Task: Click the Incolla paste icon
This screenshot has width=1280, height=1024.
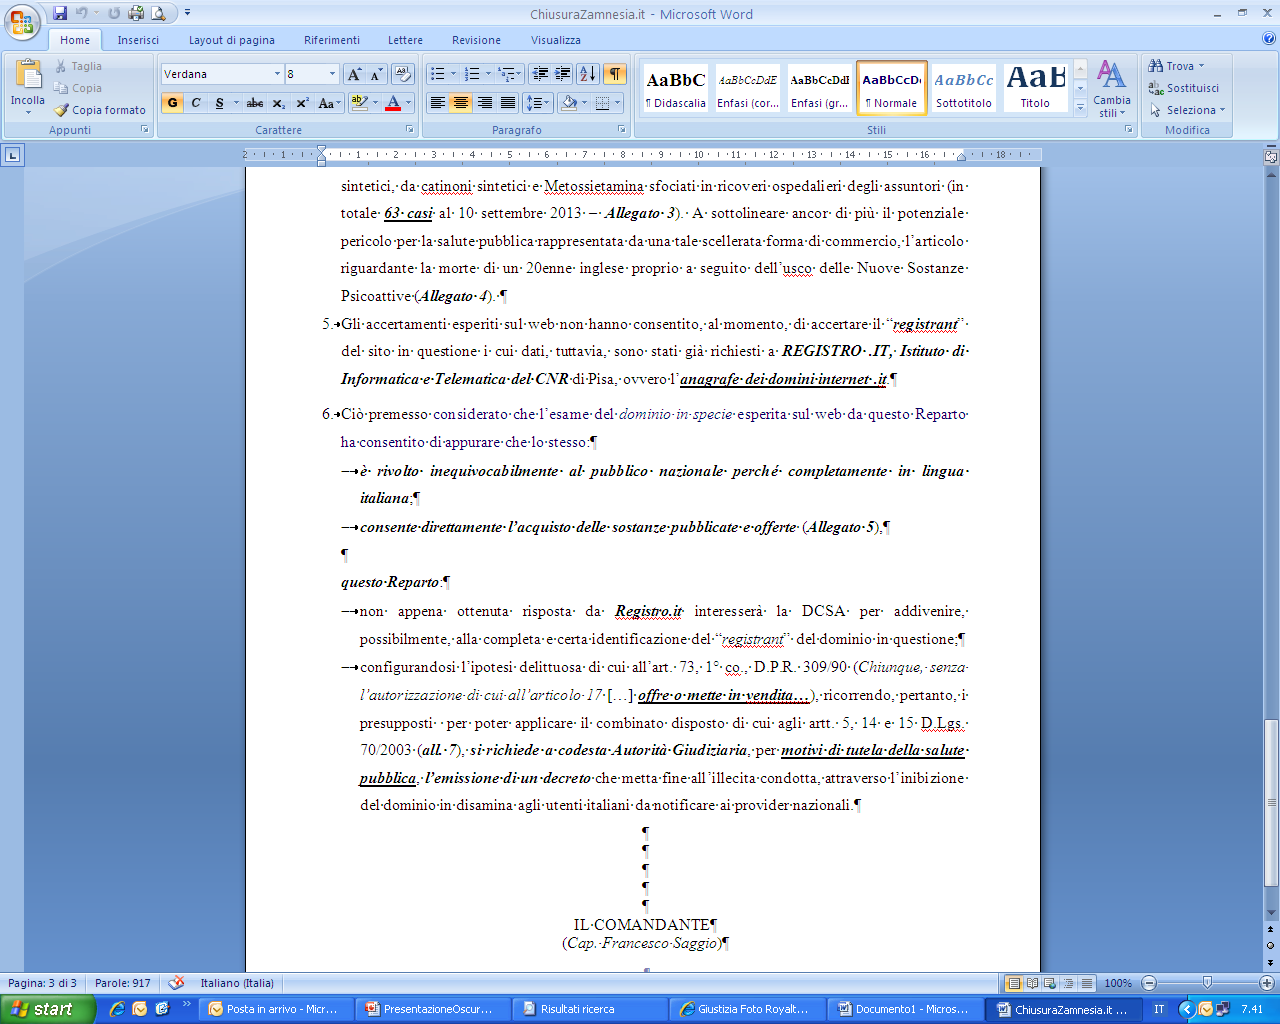Action: [x=28, y=75]
